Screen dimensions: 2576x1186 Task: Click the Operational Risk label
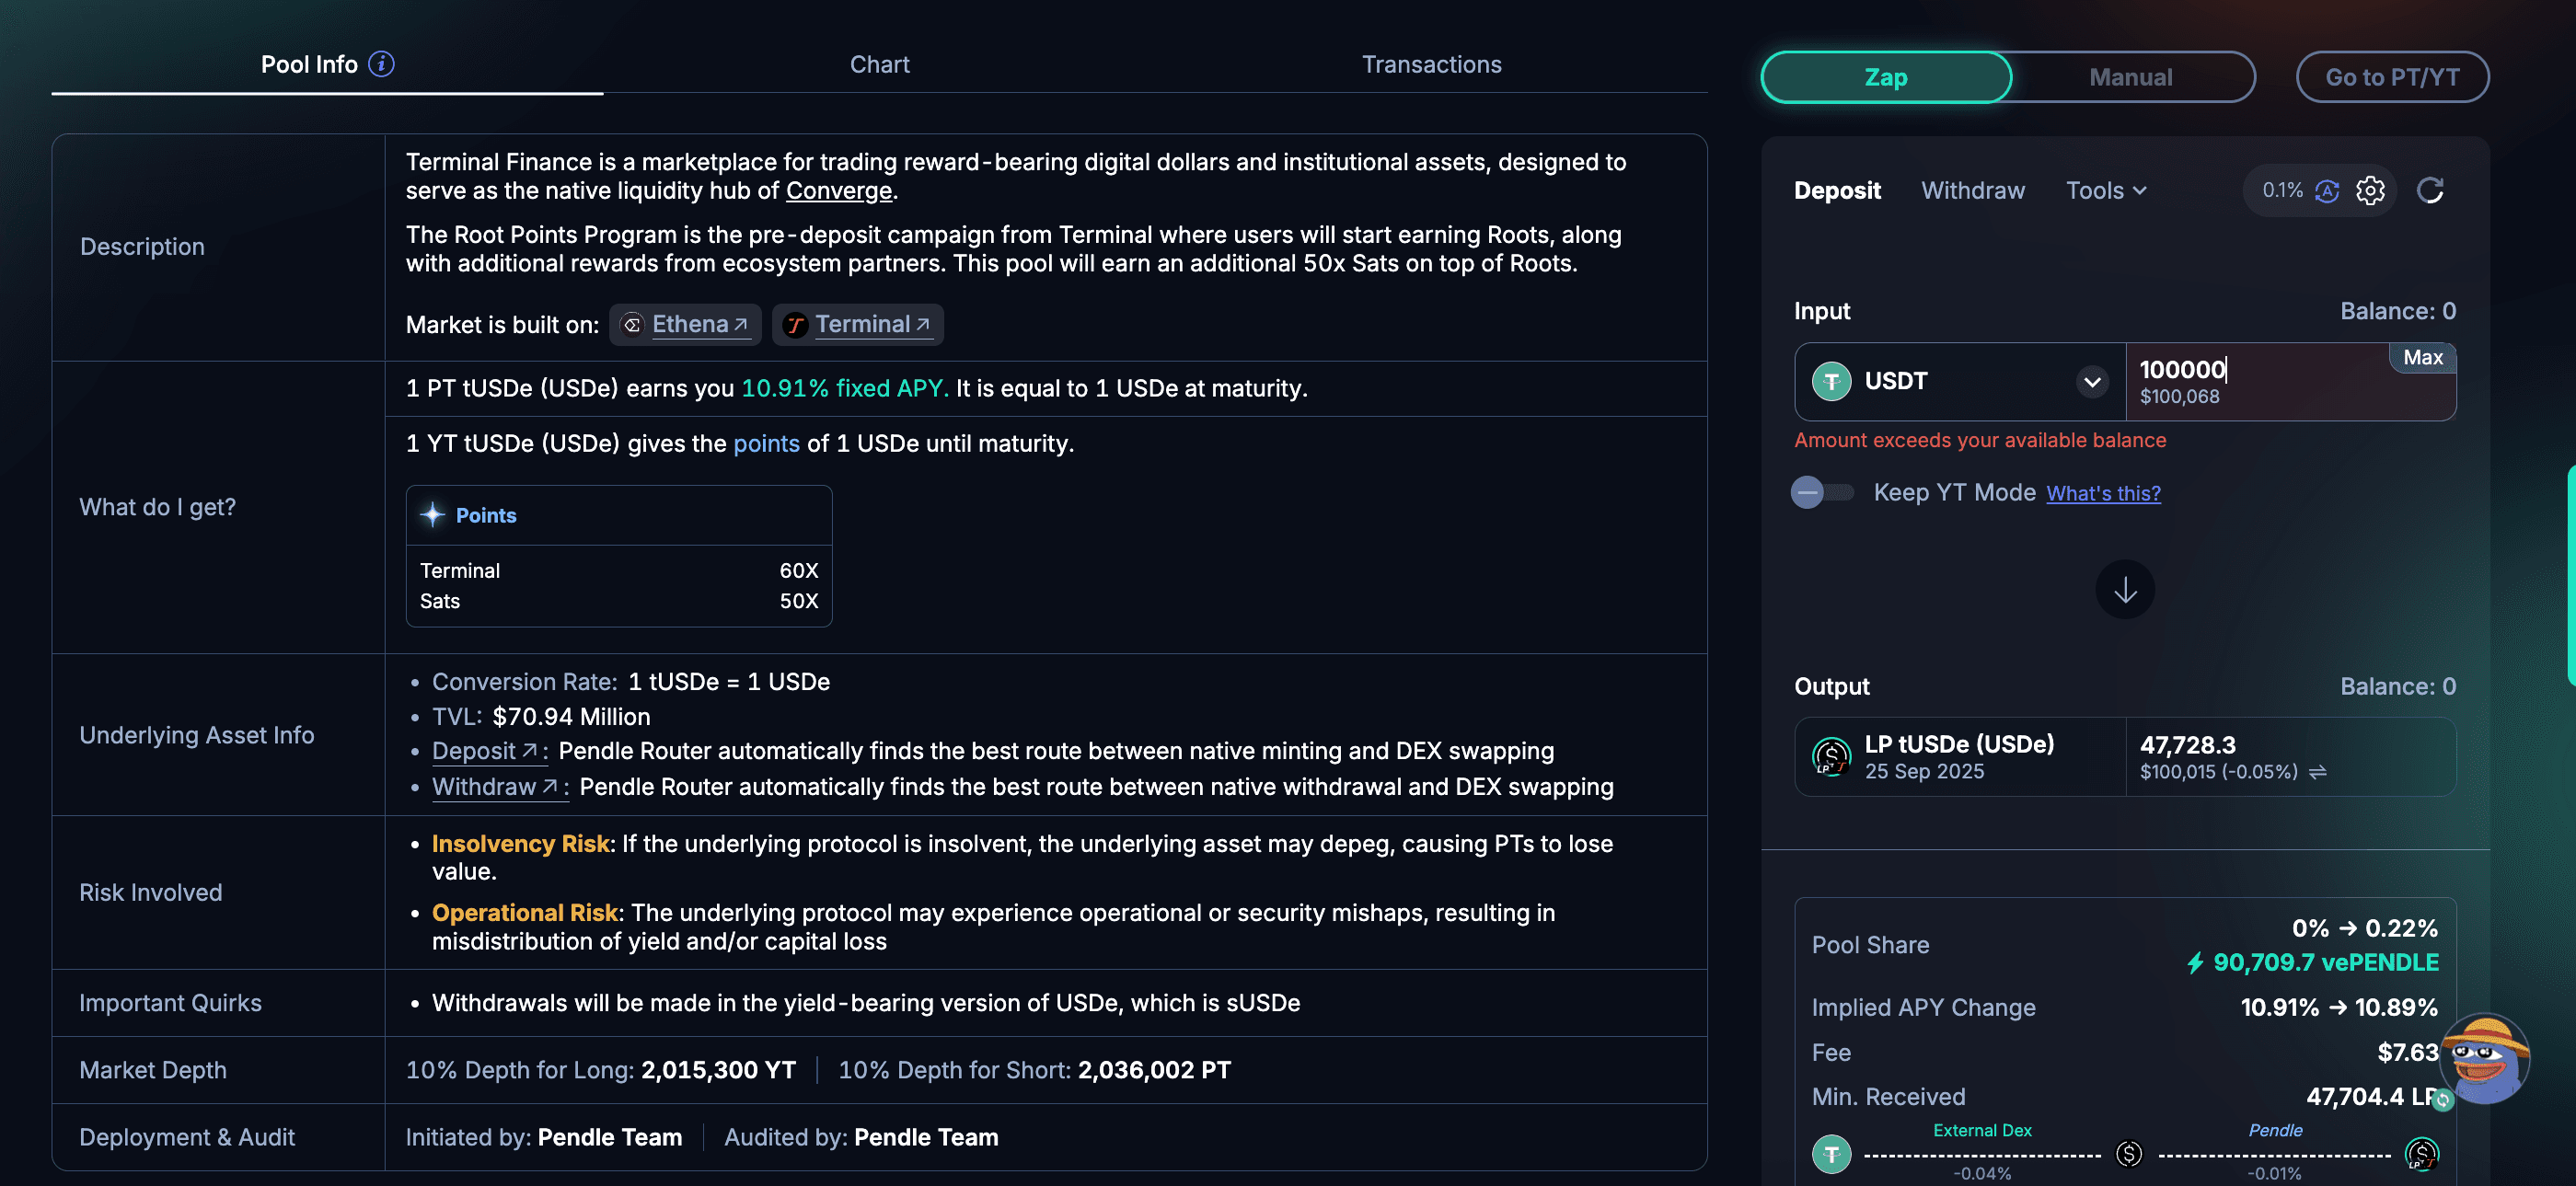tap(525, 913)
